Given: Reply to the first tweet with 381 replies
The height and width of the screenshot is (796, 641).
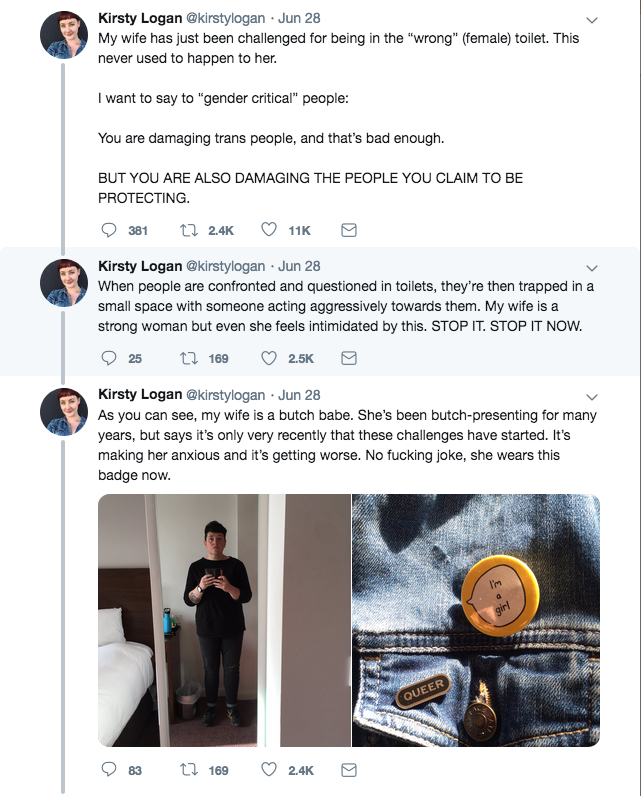Looking at the screenshot, I should click(x=110, y=230).
